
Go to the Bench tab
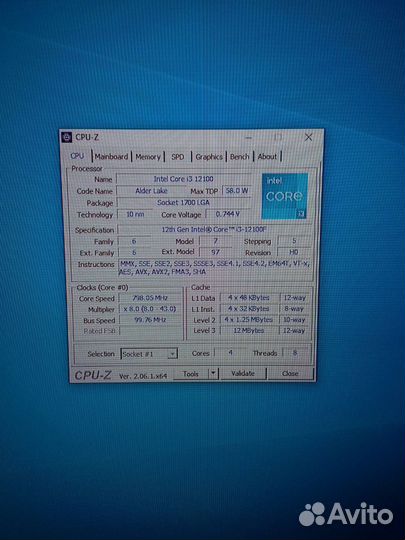pos(240,157)
